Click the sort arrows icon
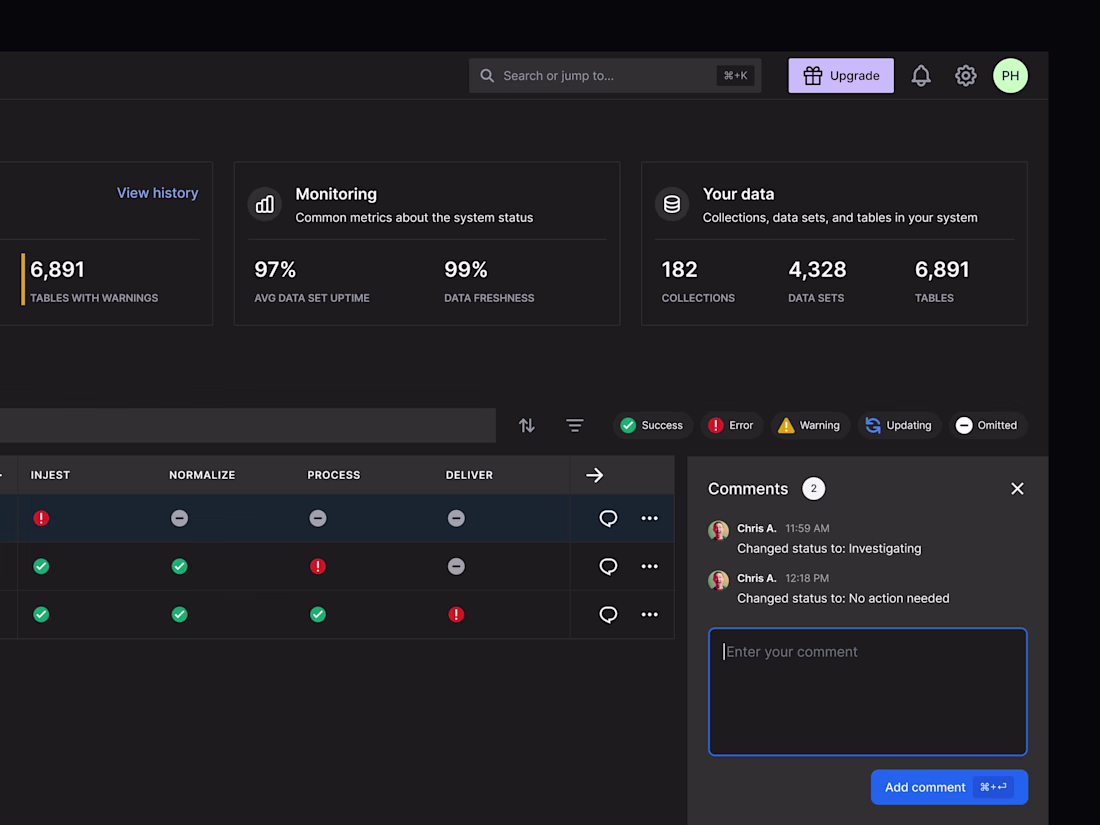Viewport: 1100px width, 825px height. coord(527,425)
